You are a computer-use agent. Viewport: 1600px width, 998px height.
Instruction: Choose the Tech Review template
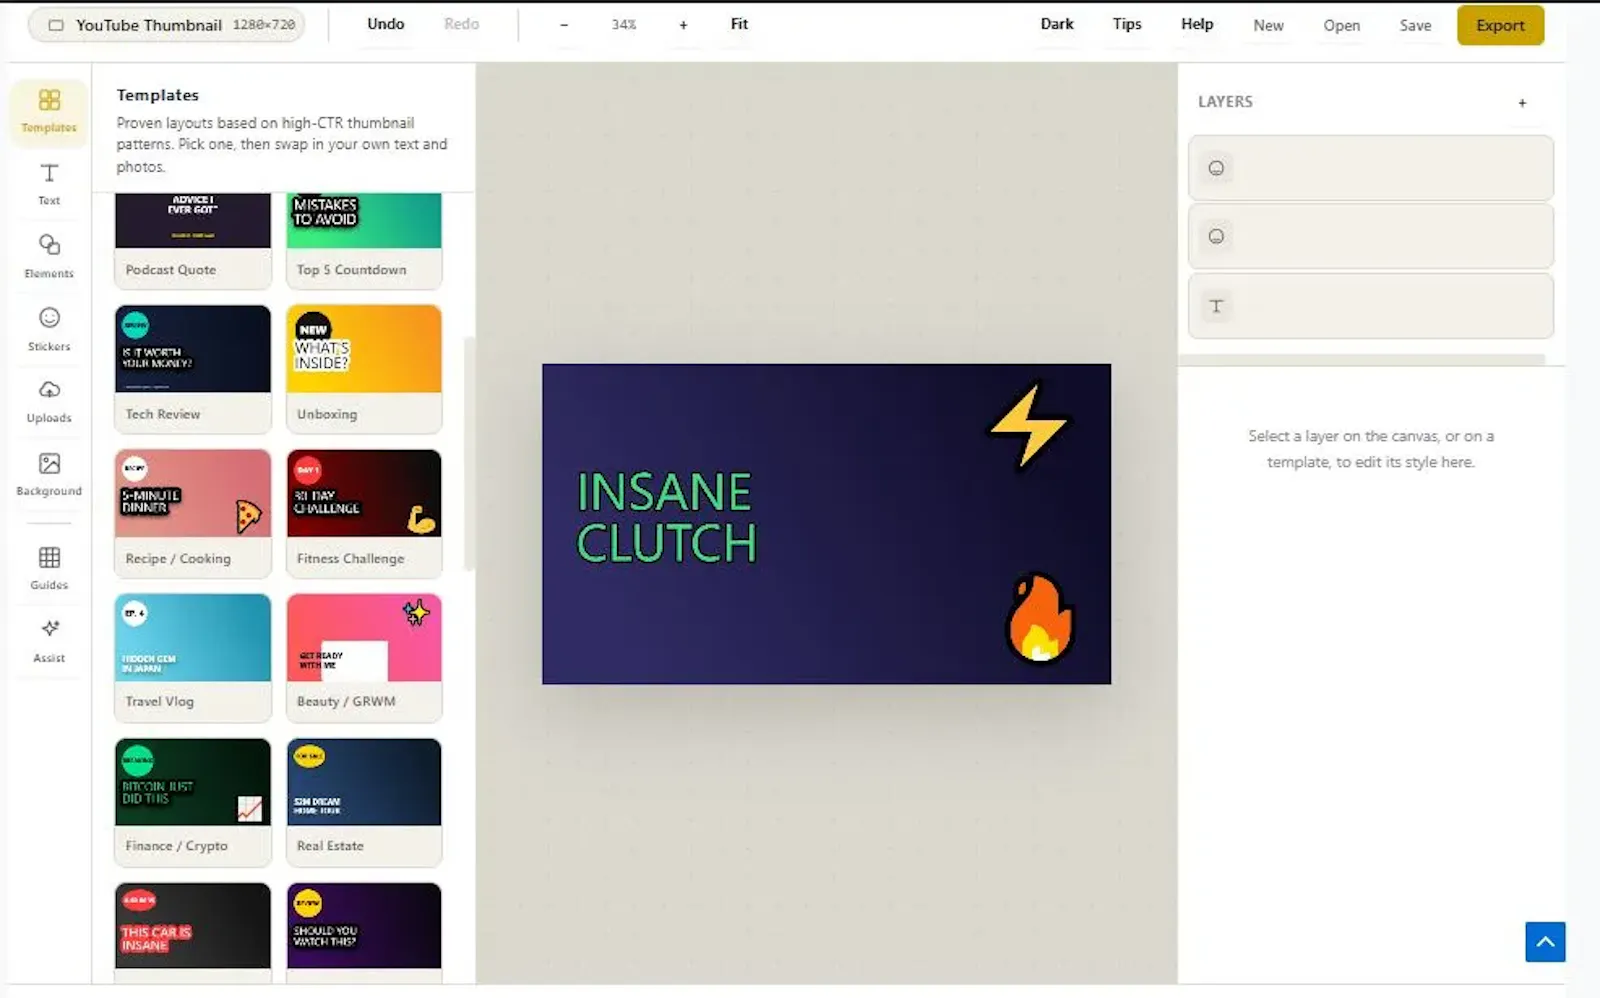[193, 369]
